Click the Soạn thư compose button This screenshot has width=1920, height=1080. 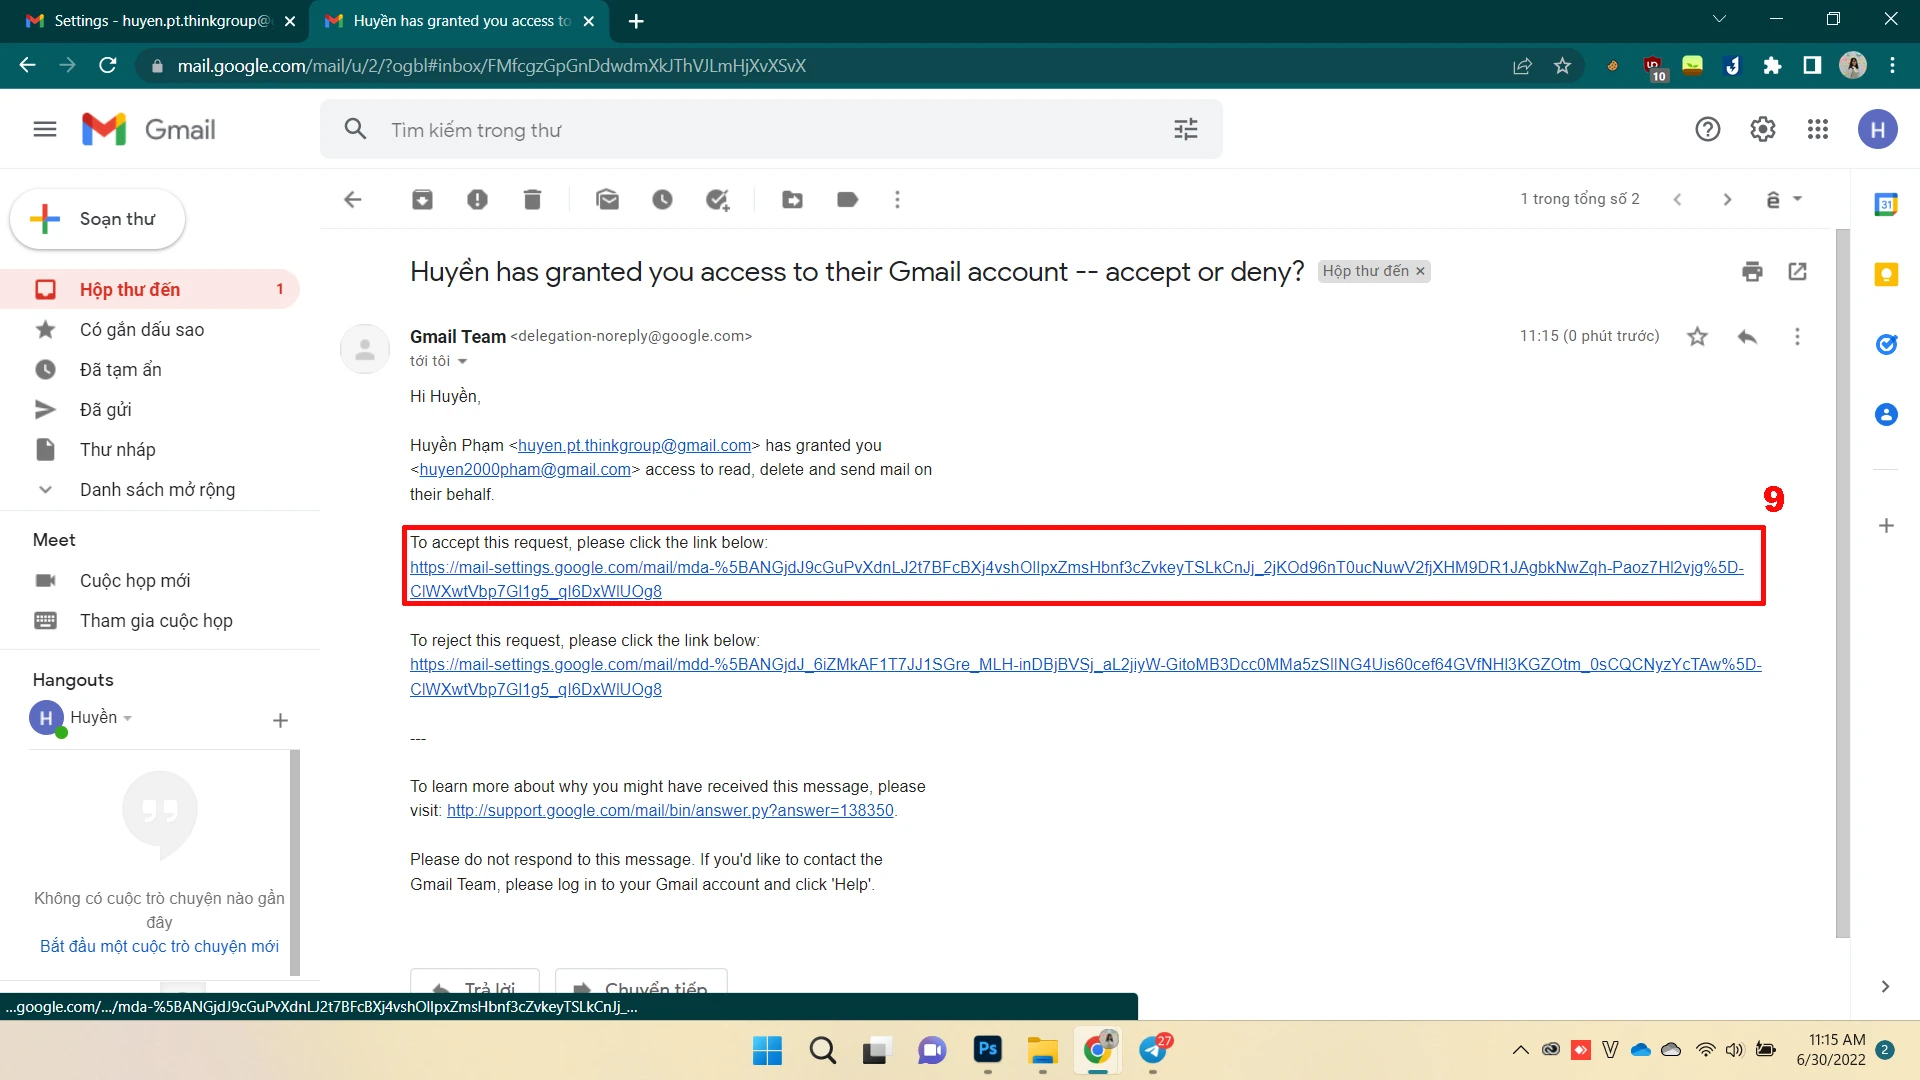[x=98, y=219]
